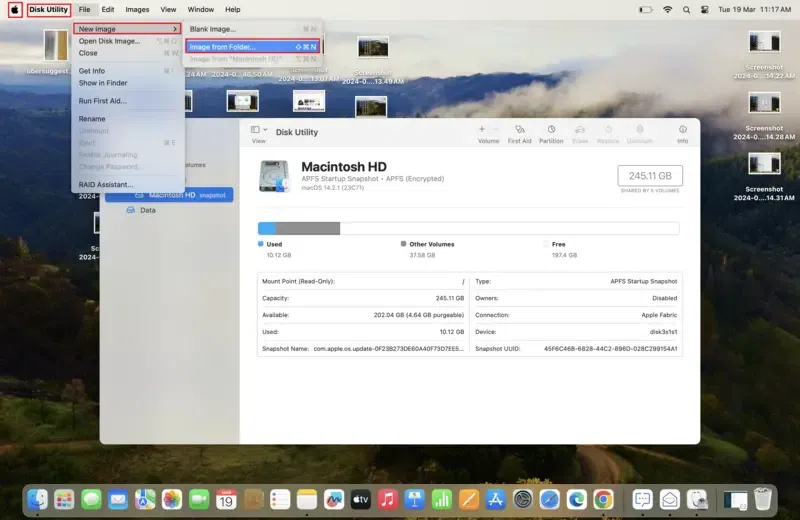Click the disk usage bar

point(468,228)
